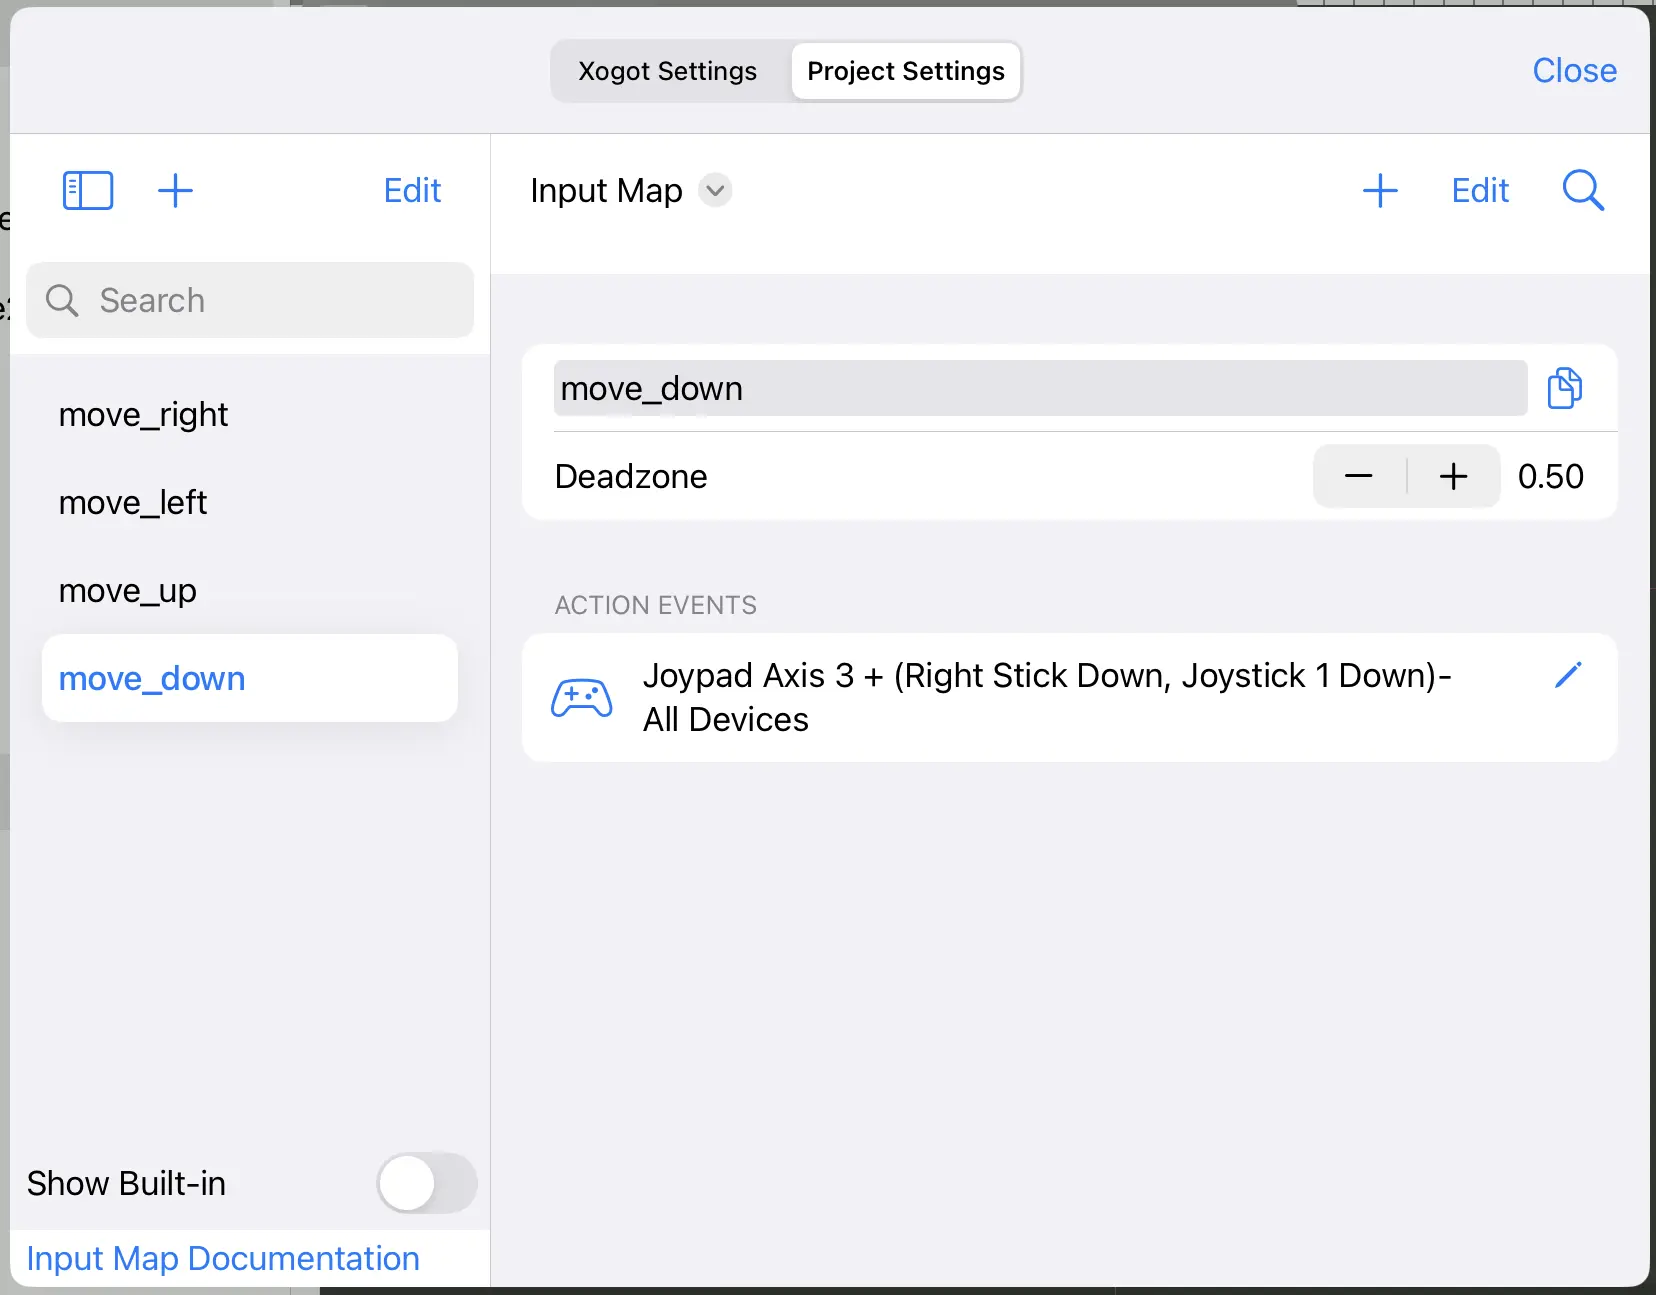This screenshot has width=1656, height=1295.
Task: Increase the Deadzone value with plus
Action: pos(1453,476)
